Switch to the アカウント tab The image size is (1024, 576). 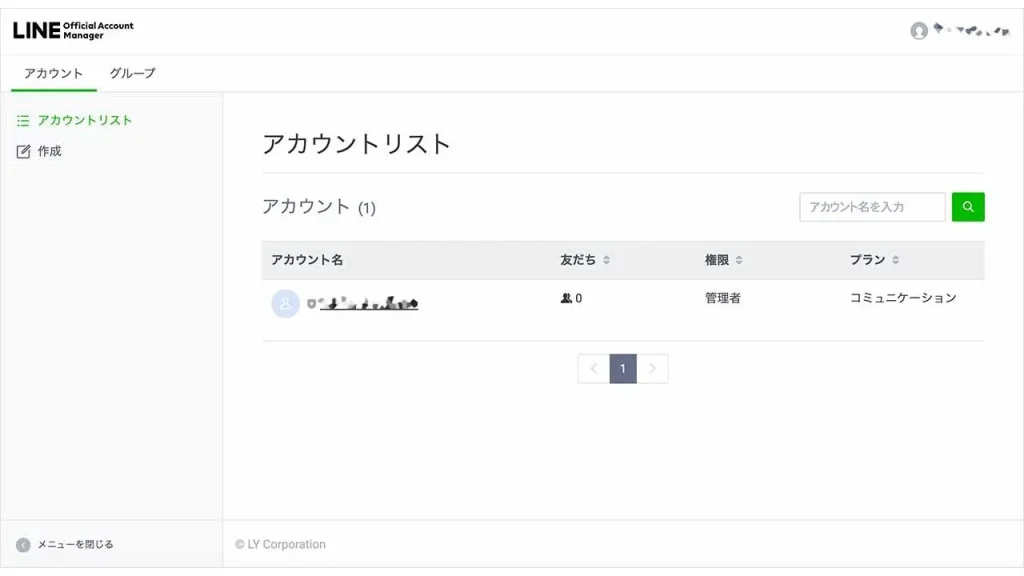click(x=54, y=73)
